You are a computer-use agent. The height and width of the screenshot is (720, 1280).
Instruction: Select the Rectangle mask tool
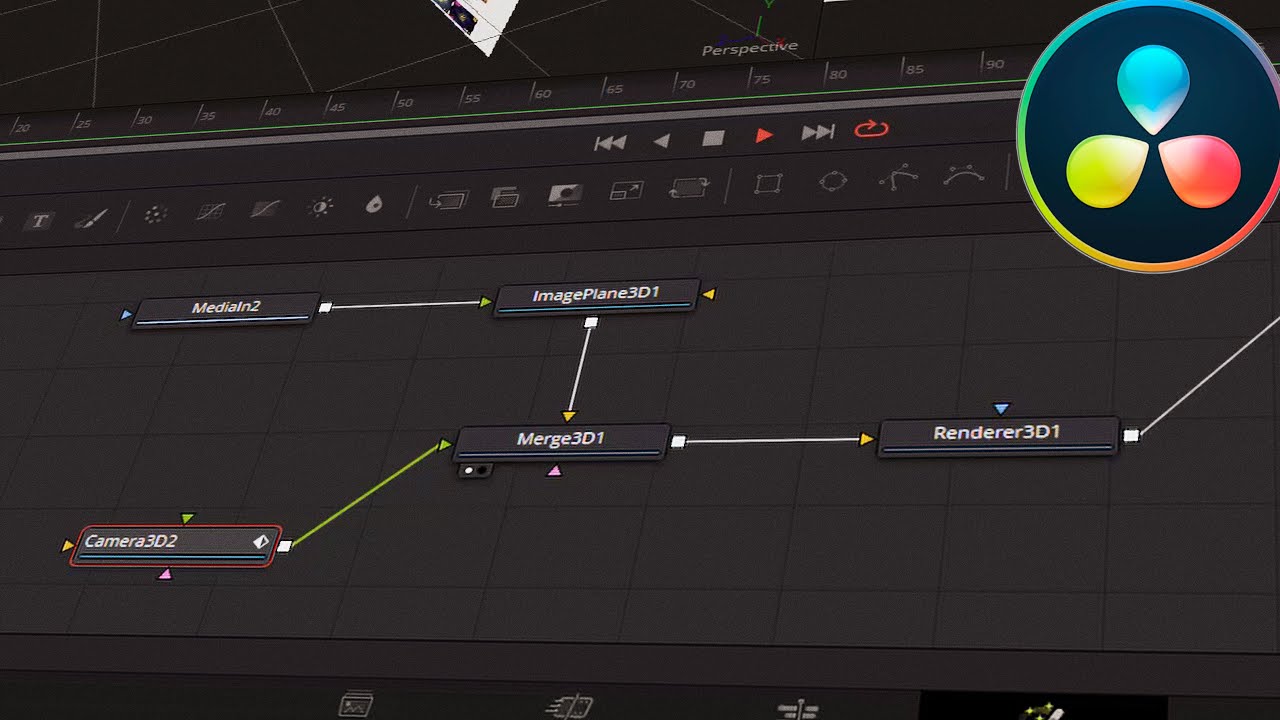tap(768, 184)
